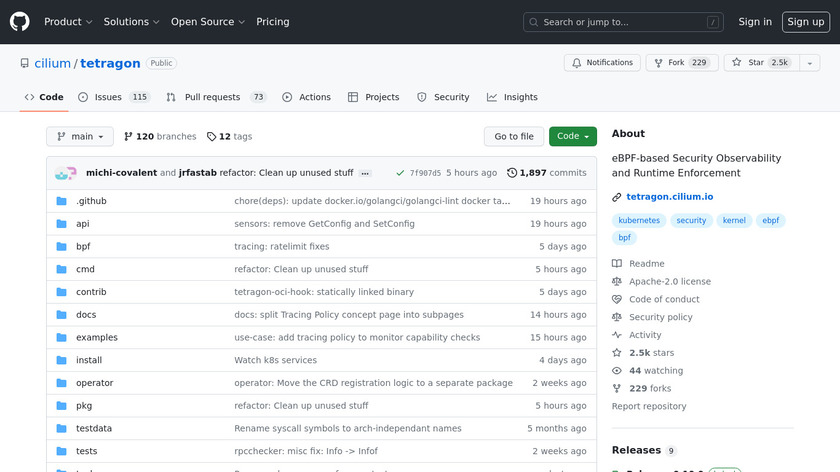The width and height of the screenshot is (840, 472).
Task: Expand the Solutions menu
Action: click(131, 21)
